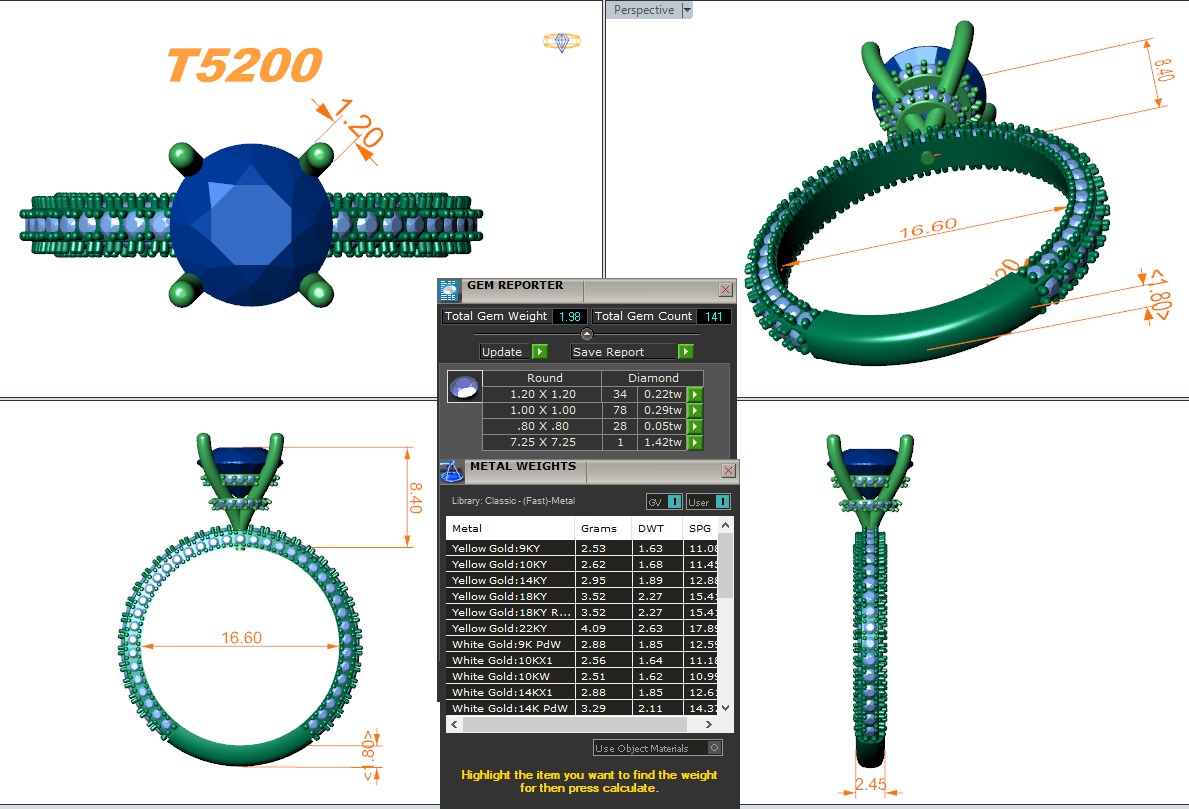Click the green arrow beside Update
This screenshot has height=809, width=1189.
click(539, 352)
